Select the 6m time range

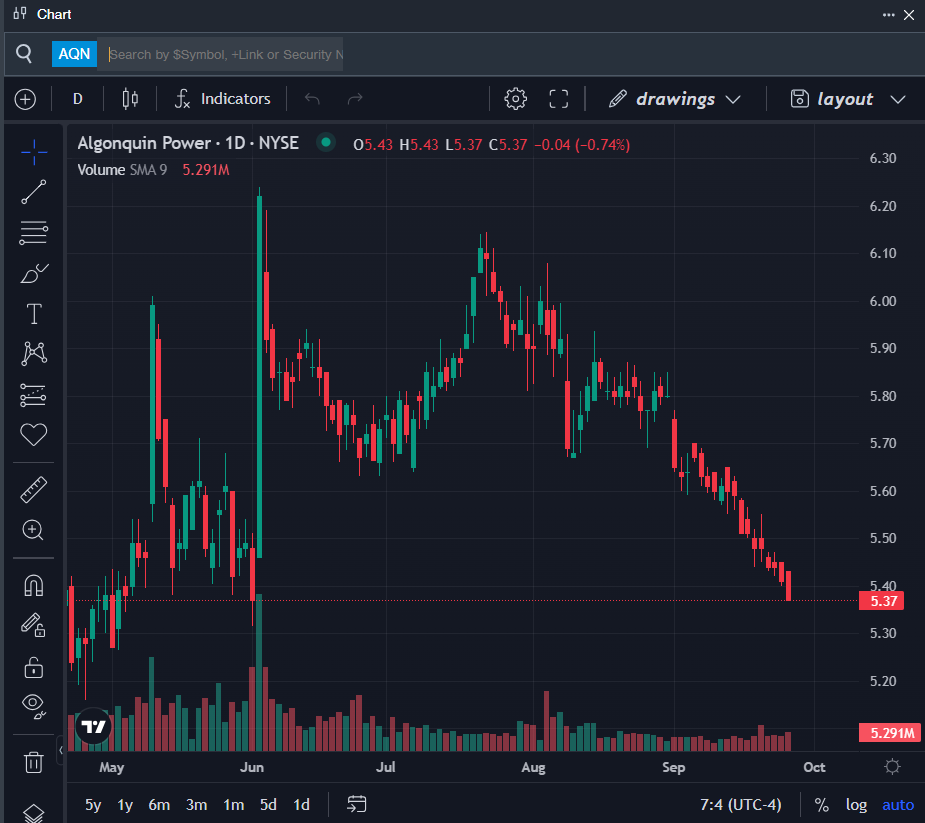[159, 805]
